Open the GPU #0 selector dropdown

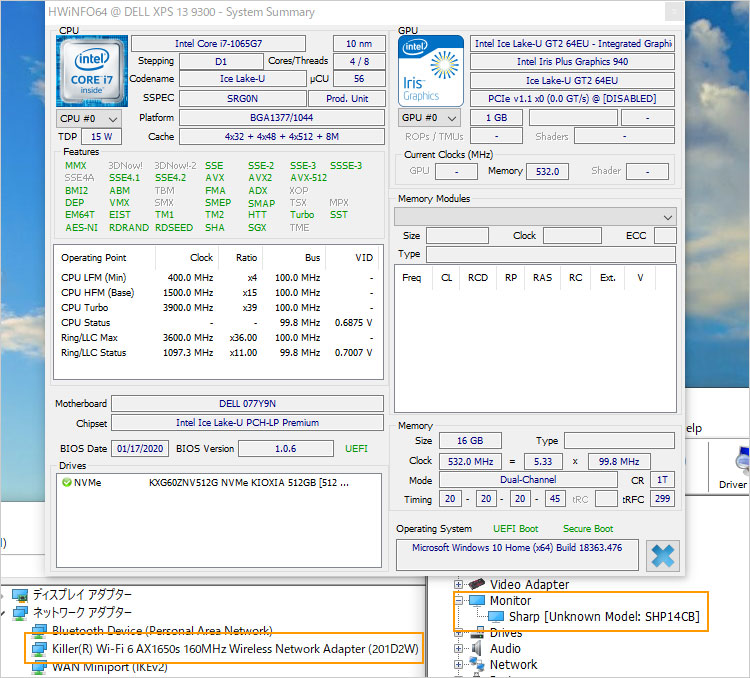pyautogui.click(x=429, y=118)
